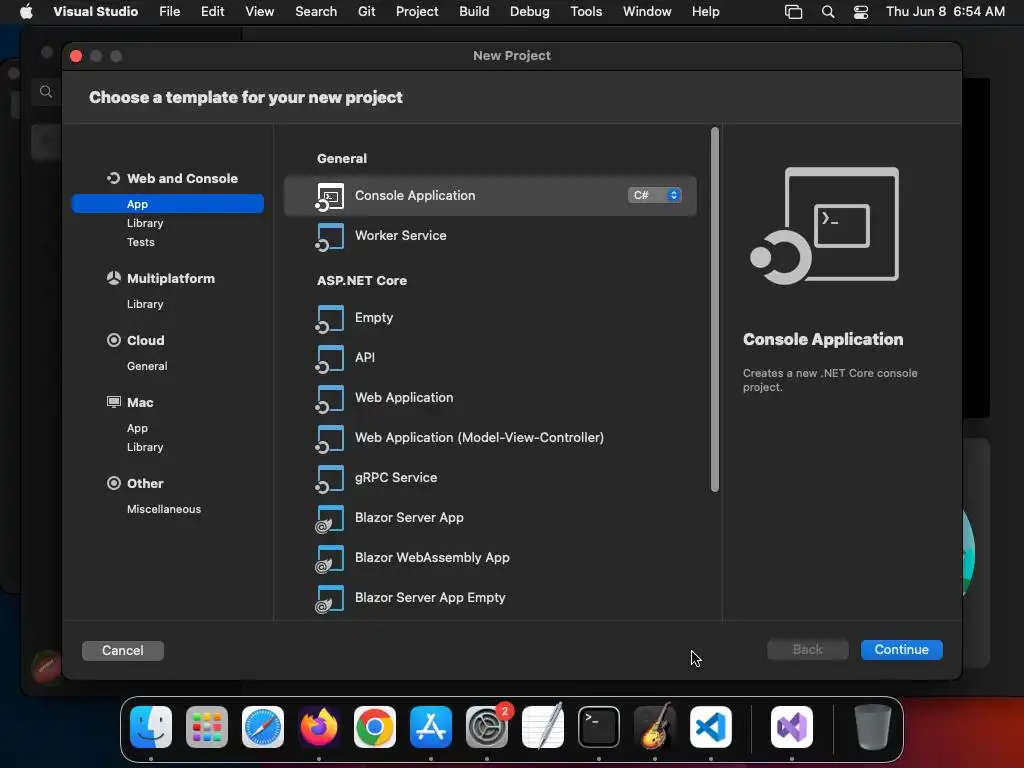Click the Cancel button

(123, 650)
